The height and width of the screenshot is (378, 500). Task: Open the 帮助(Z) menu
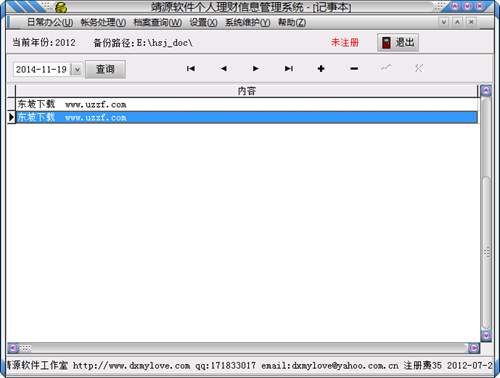292,23
